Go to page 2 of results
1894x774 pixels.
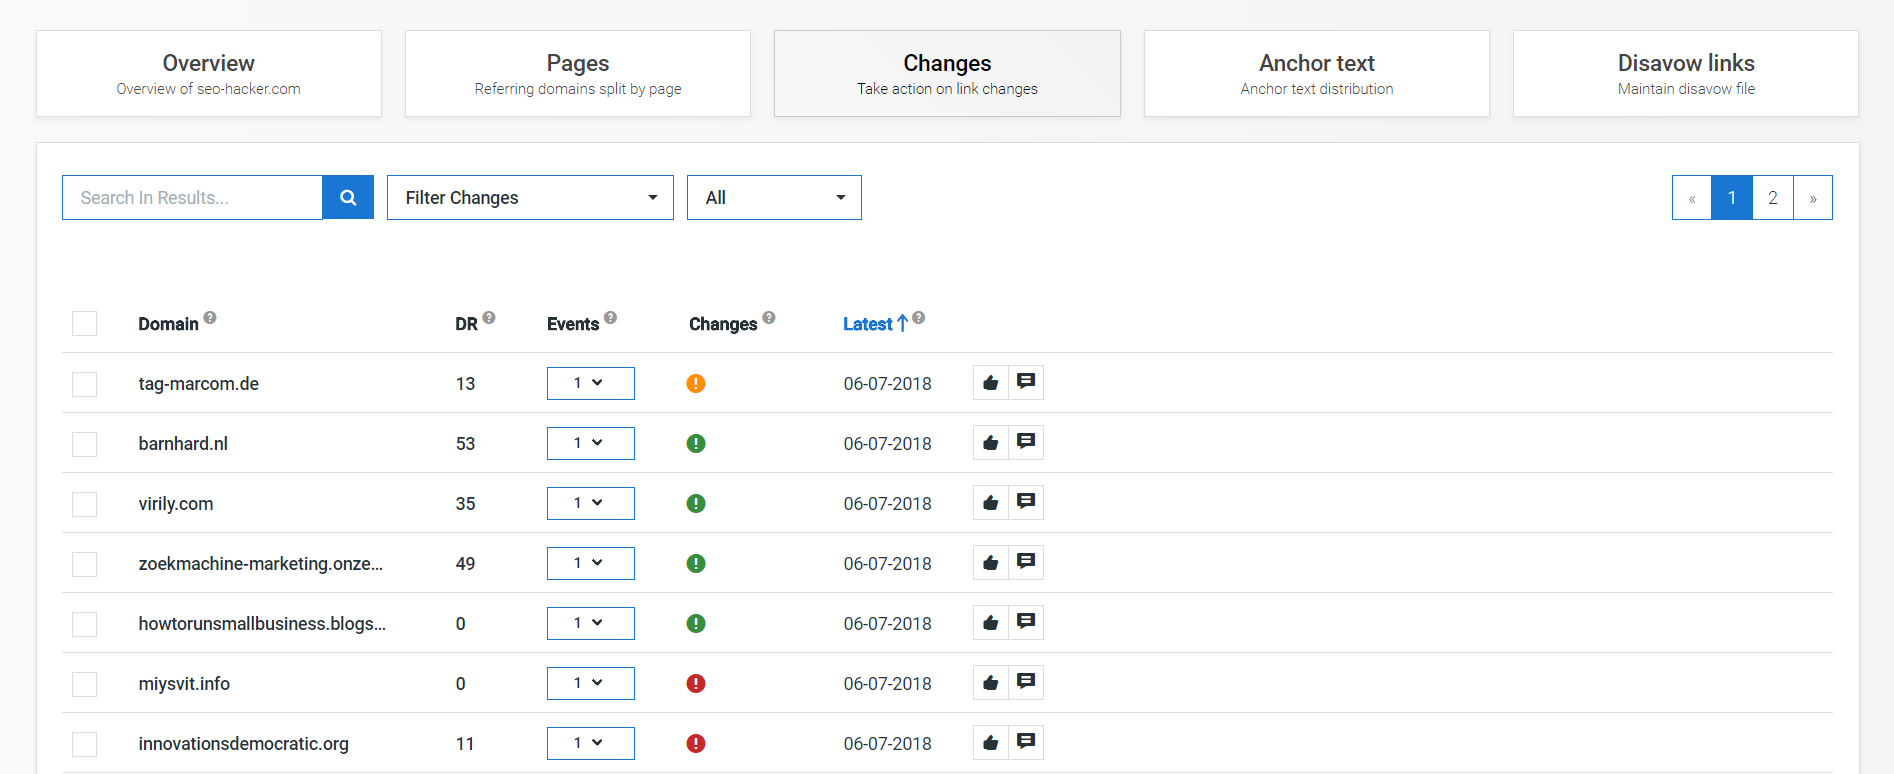[1772, 198]
